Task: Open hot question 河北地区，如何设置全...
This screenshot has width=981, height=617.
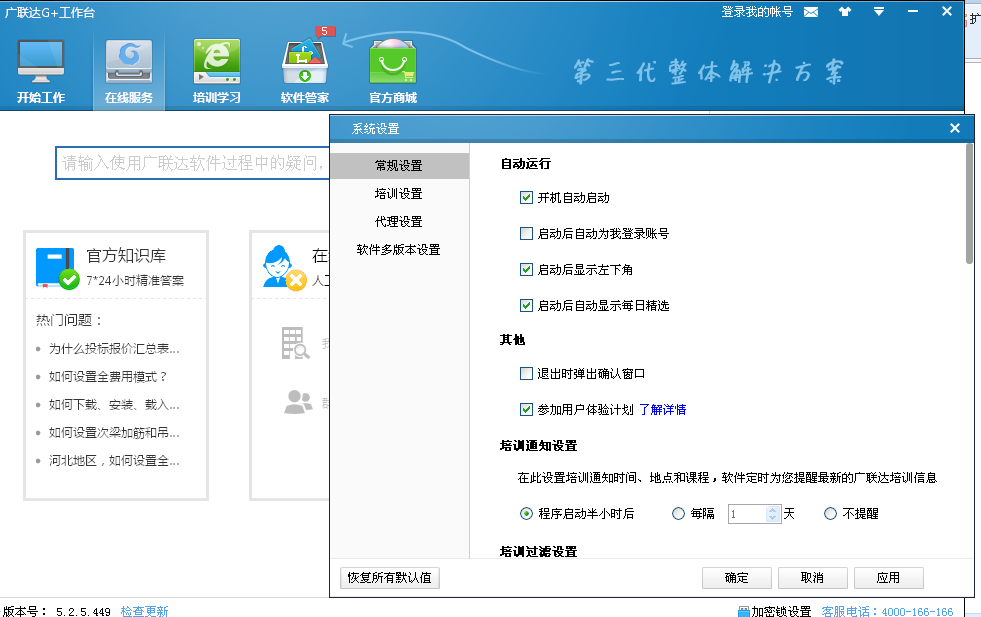Action: 114,461
